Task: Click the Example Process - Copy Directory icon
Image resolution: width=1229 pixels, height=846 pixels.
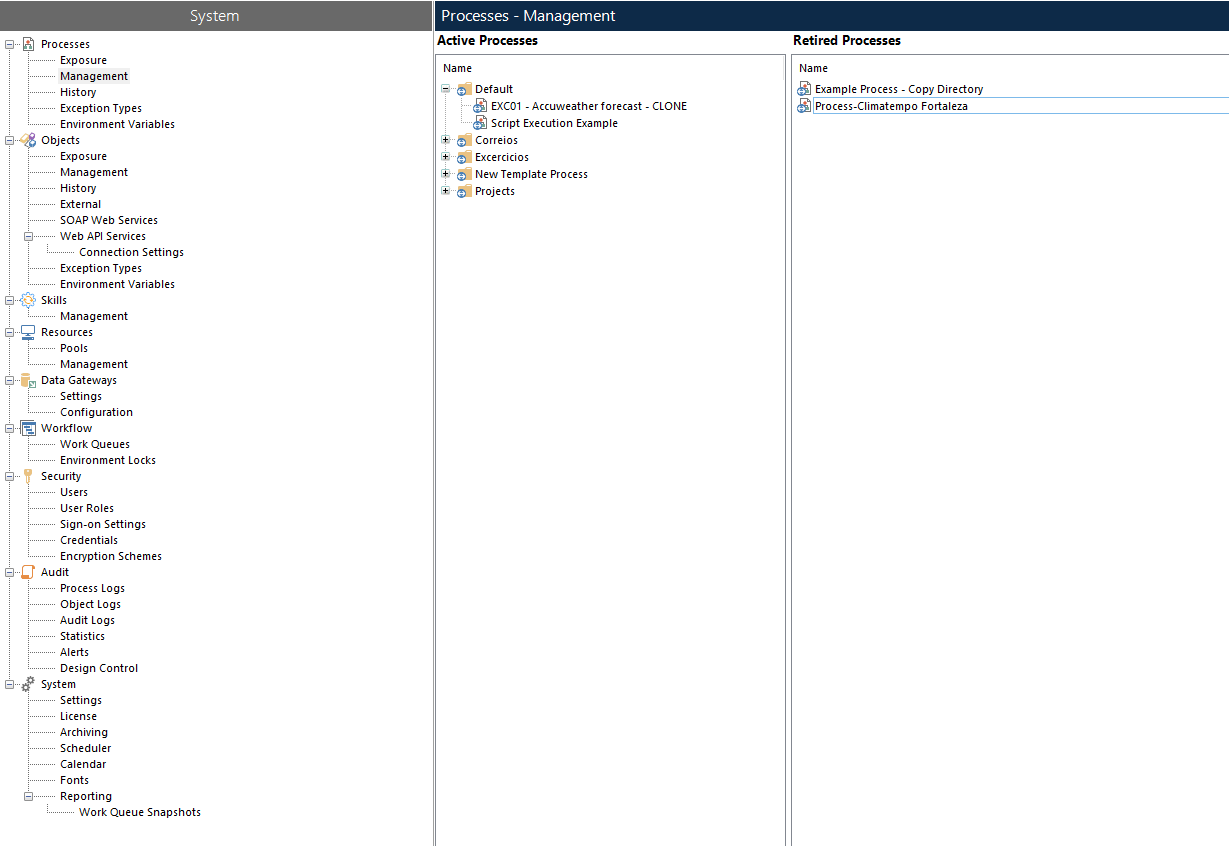Action: [804, 89]
